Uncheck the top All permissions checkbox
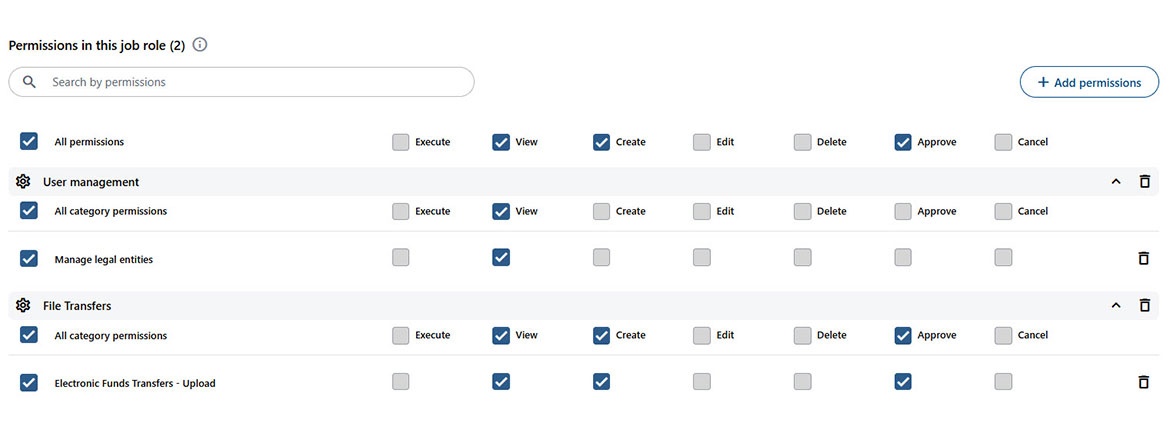 click(29, 142)
